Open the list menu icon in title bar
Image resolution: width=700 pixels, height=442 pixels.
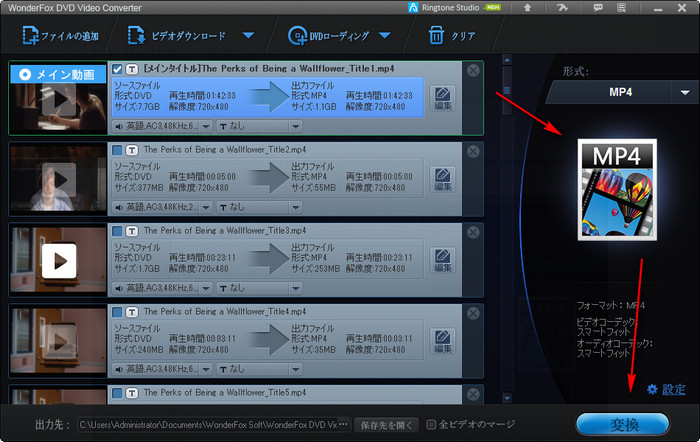click(x=621, y=8)
